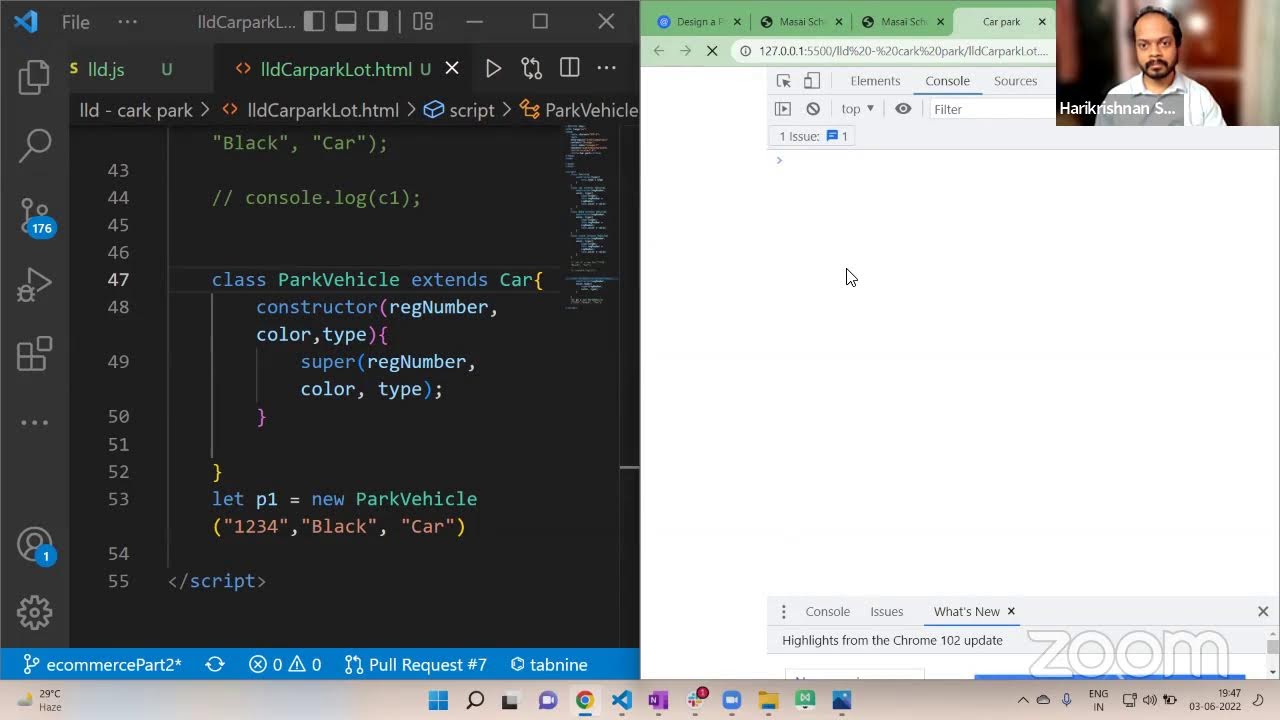The width and height of the screenshot is (1280, 720).
Task: Toggle the device toolbar in DevTools
Action: pyautogui.click(x=812, y=81)
